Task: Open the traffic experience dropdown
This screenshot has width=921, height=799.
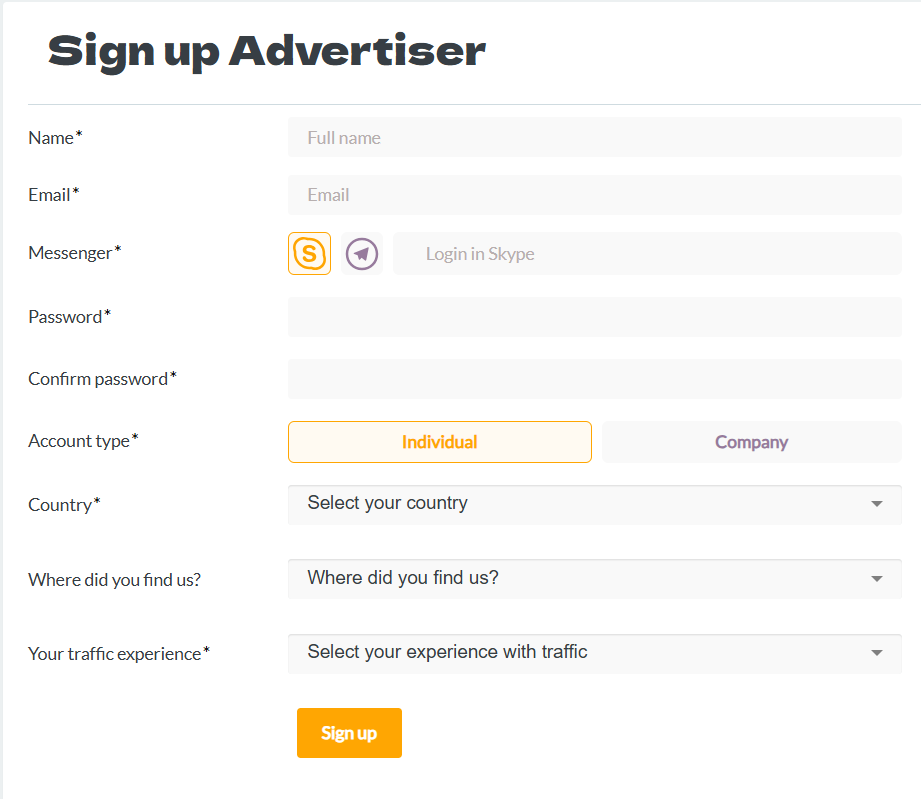Action: coord(595,653)
